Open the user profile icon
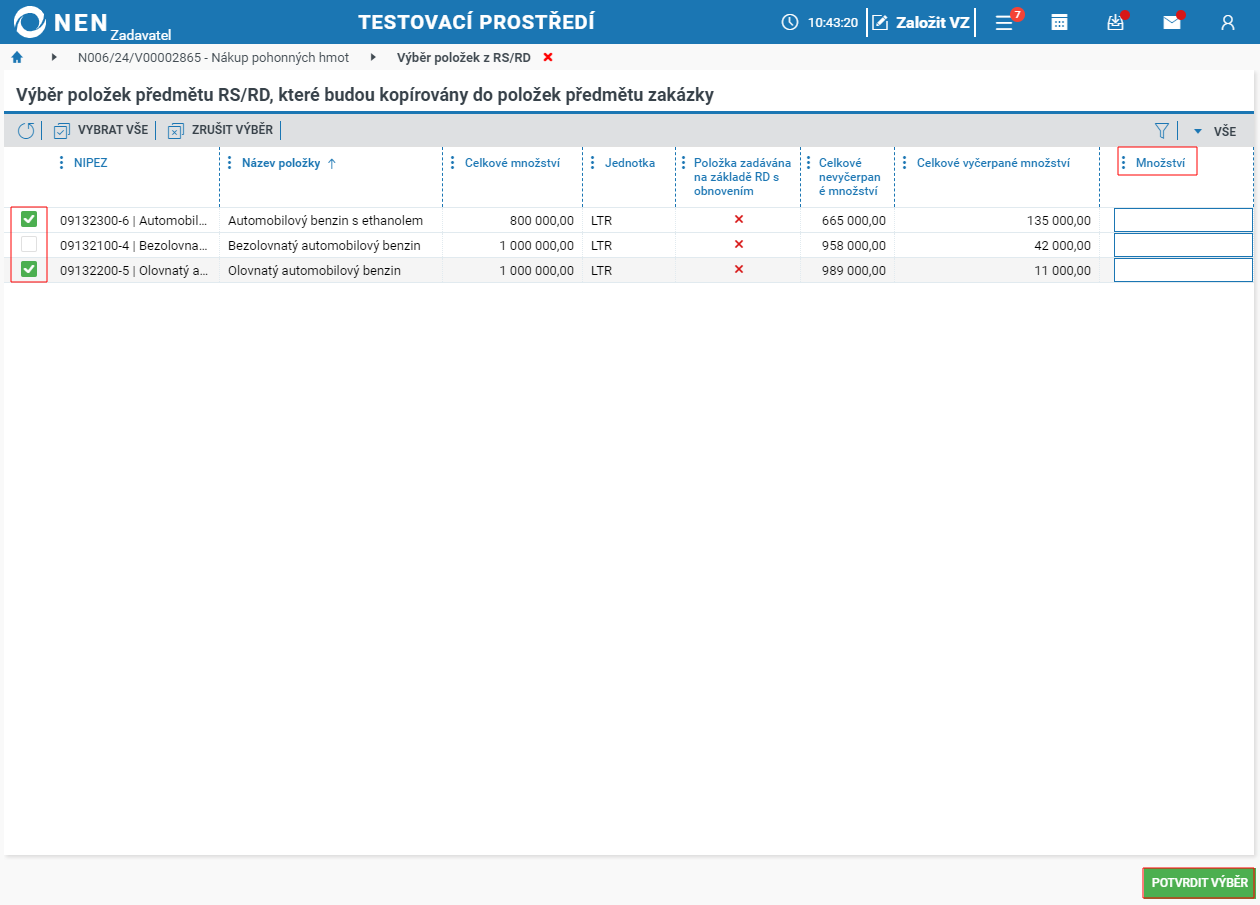1260x905 pixels. coord(1228,22)
